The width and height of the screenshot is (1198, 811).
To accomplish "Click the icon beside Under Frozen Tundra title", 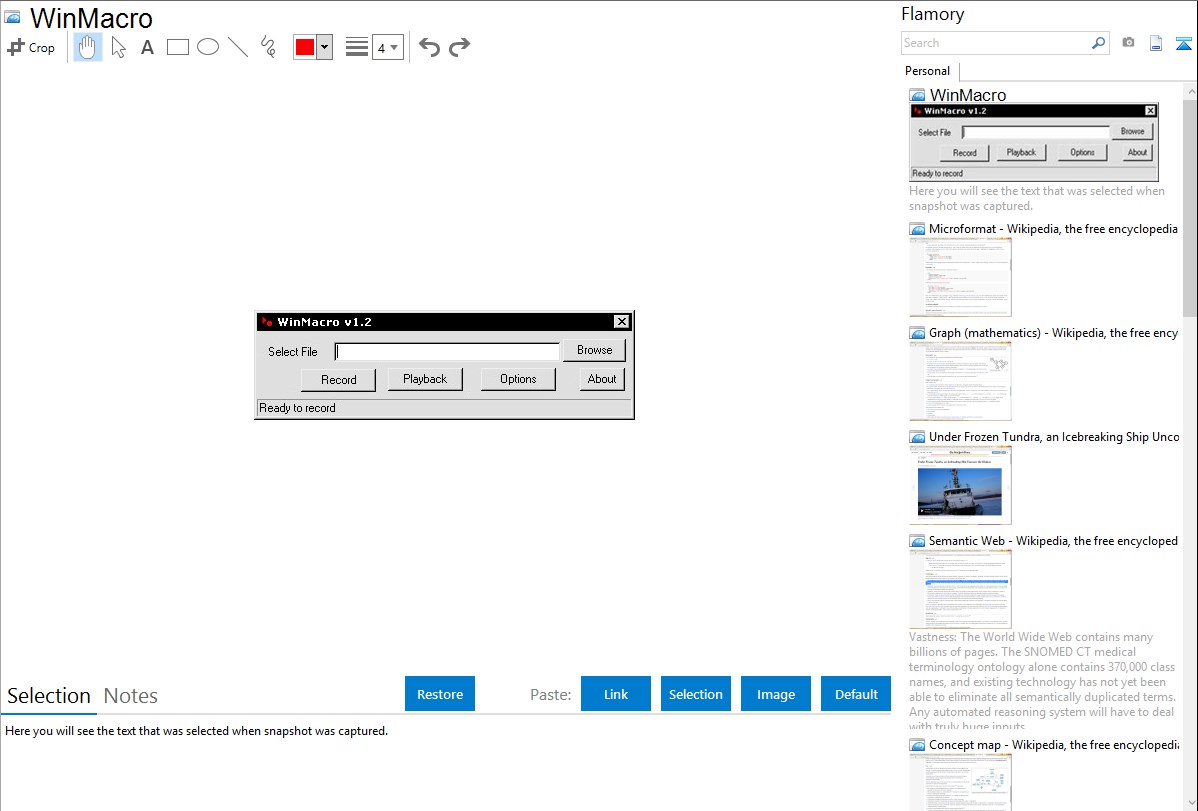I will (x=918, y=437).
